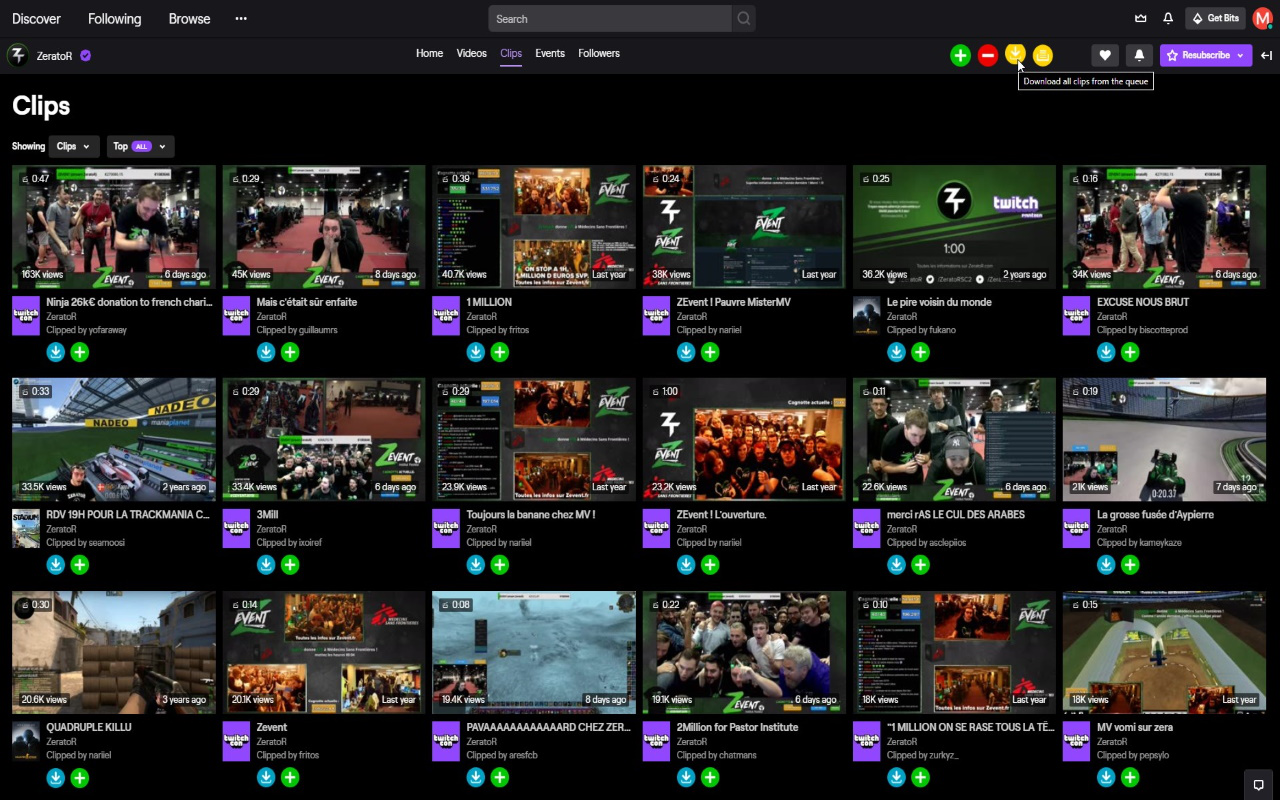Toggle channel notifications bell for ZeratoR
The height and width of the screenshot is (800, 1280).
pyautogui.click(x=1138, y=56)
